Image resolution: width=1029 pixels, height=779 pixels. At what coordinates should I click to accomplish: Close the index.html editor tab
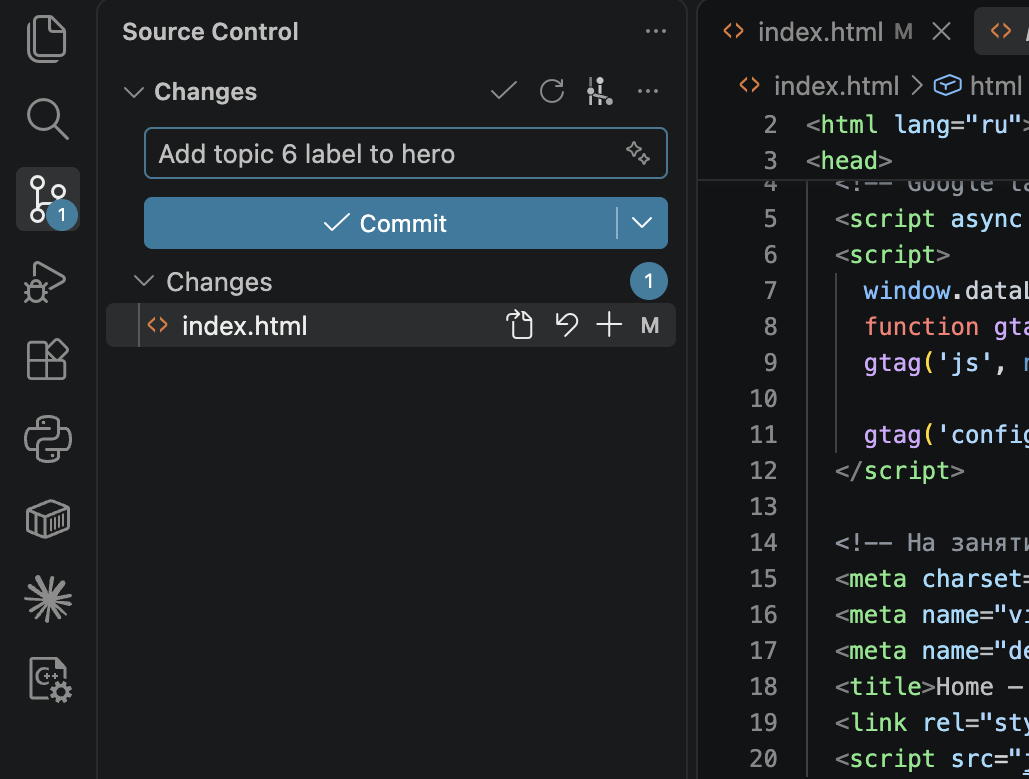coord(942,31)
